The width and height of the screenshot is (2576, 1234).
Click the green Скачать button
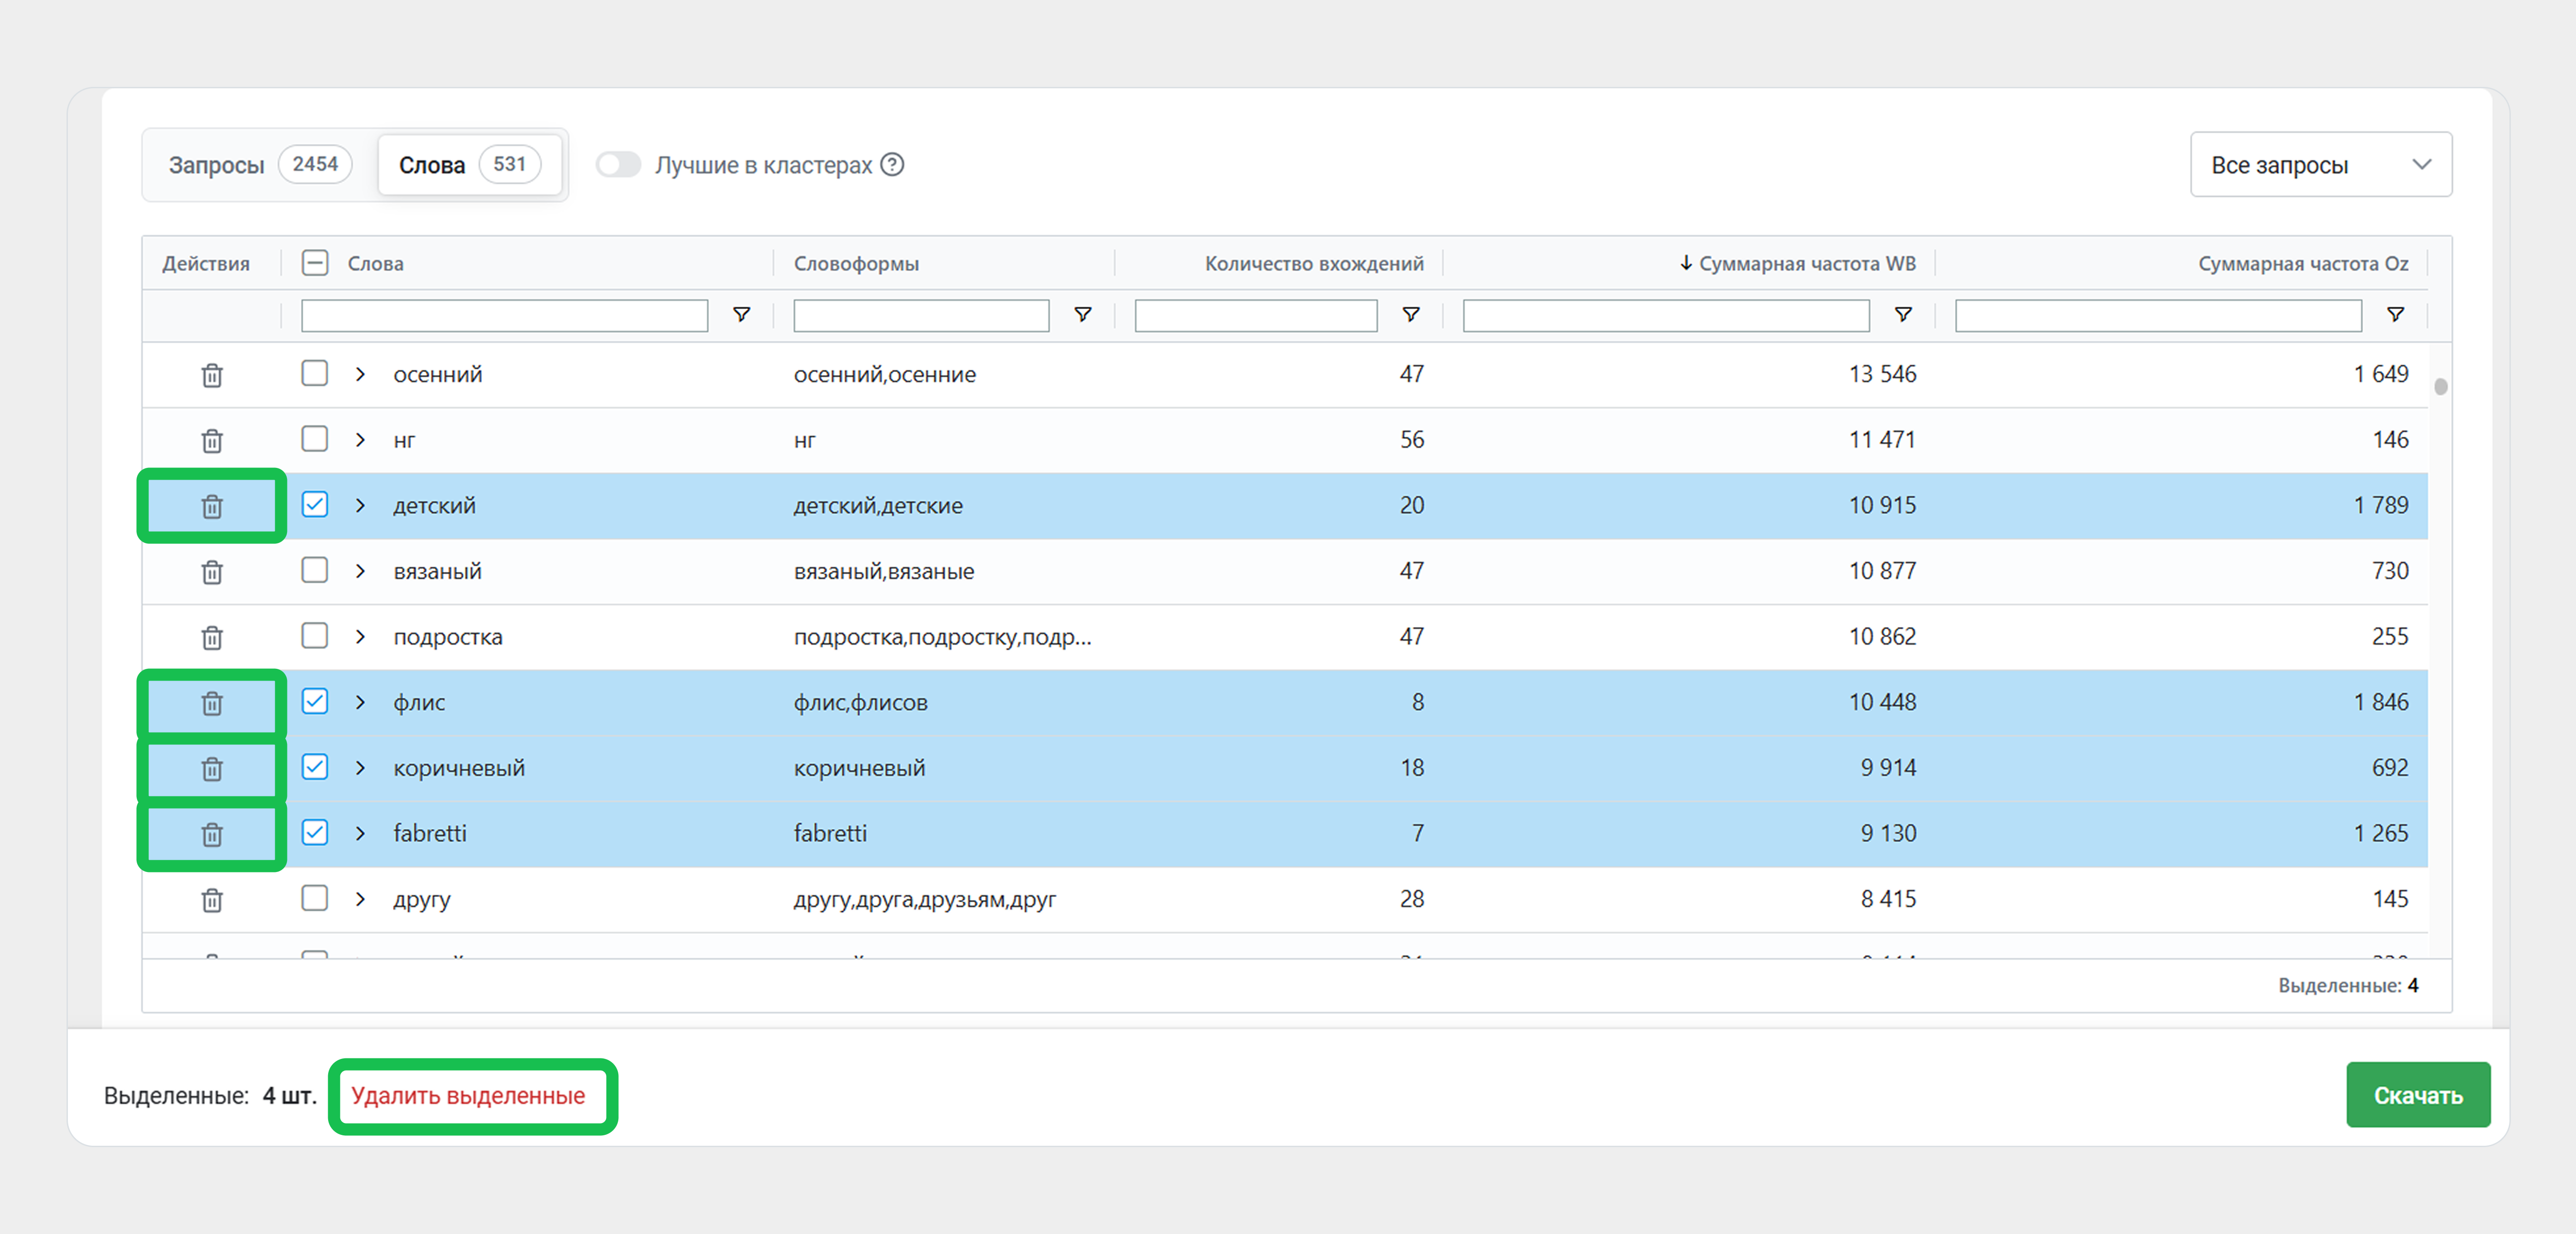[x=2418, y=1095]
